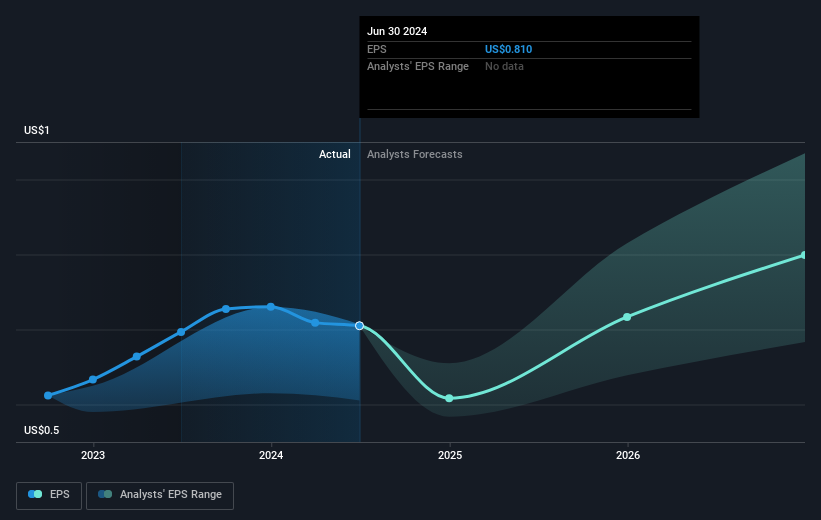Screen dimensions: 821x520
Task: Select the EPS point just after 2024
Action: click(315, 323)
